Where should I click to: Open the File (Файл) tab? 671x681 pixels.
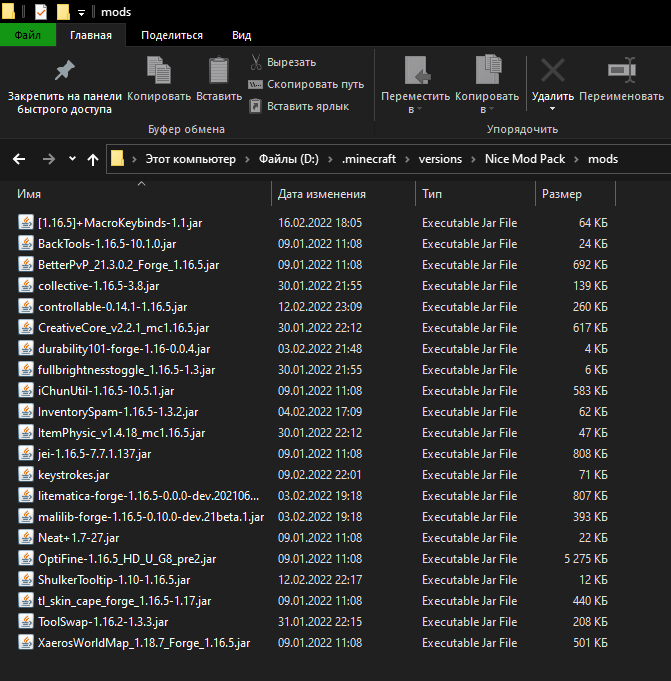(x=28, y=35)
